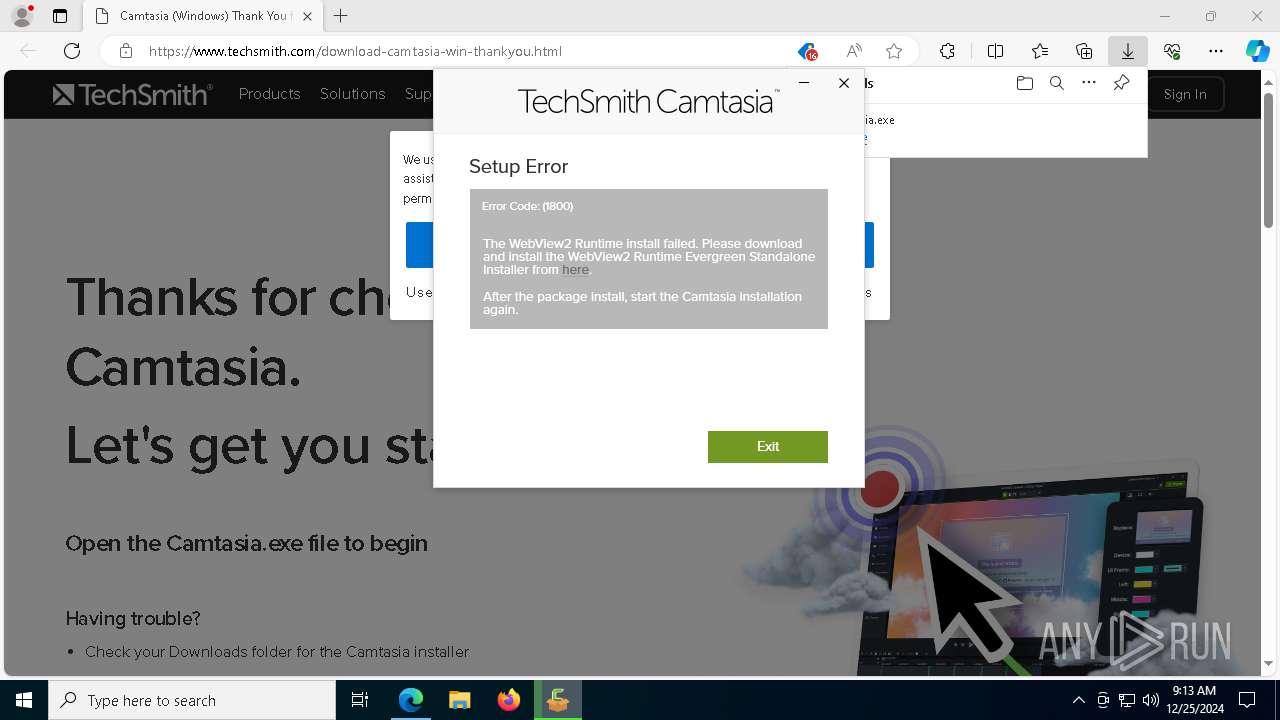The height and width of the screenshot is (720, 1280).
Task: Open Browser essentials heart icon
Action: click(x=1172, y=51)
